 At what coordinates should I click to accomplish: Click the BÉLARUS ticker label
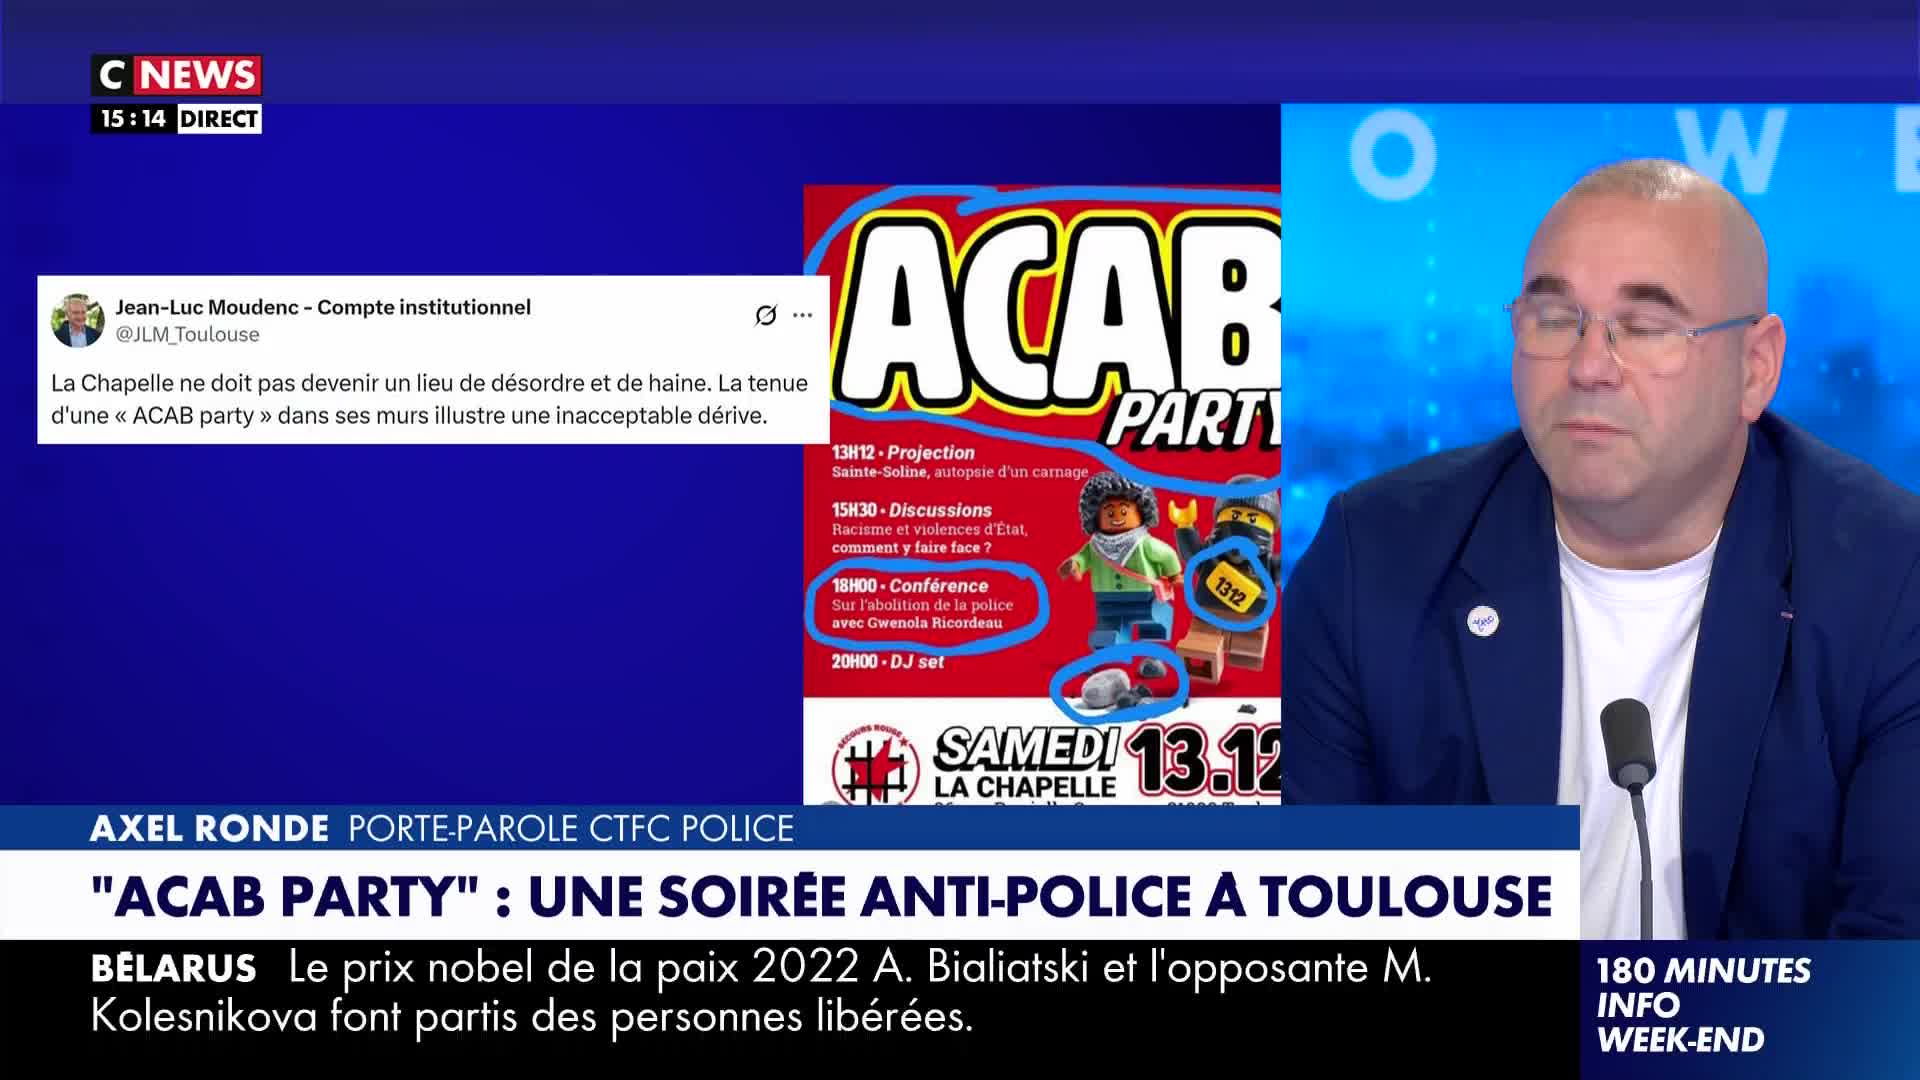pos(174,968)
